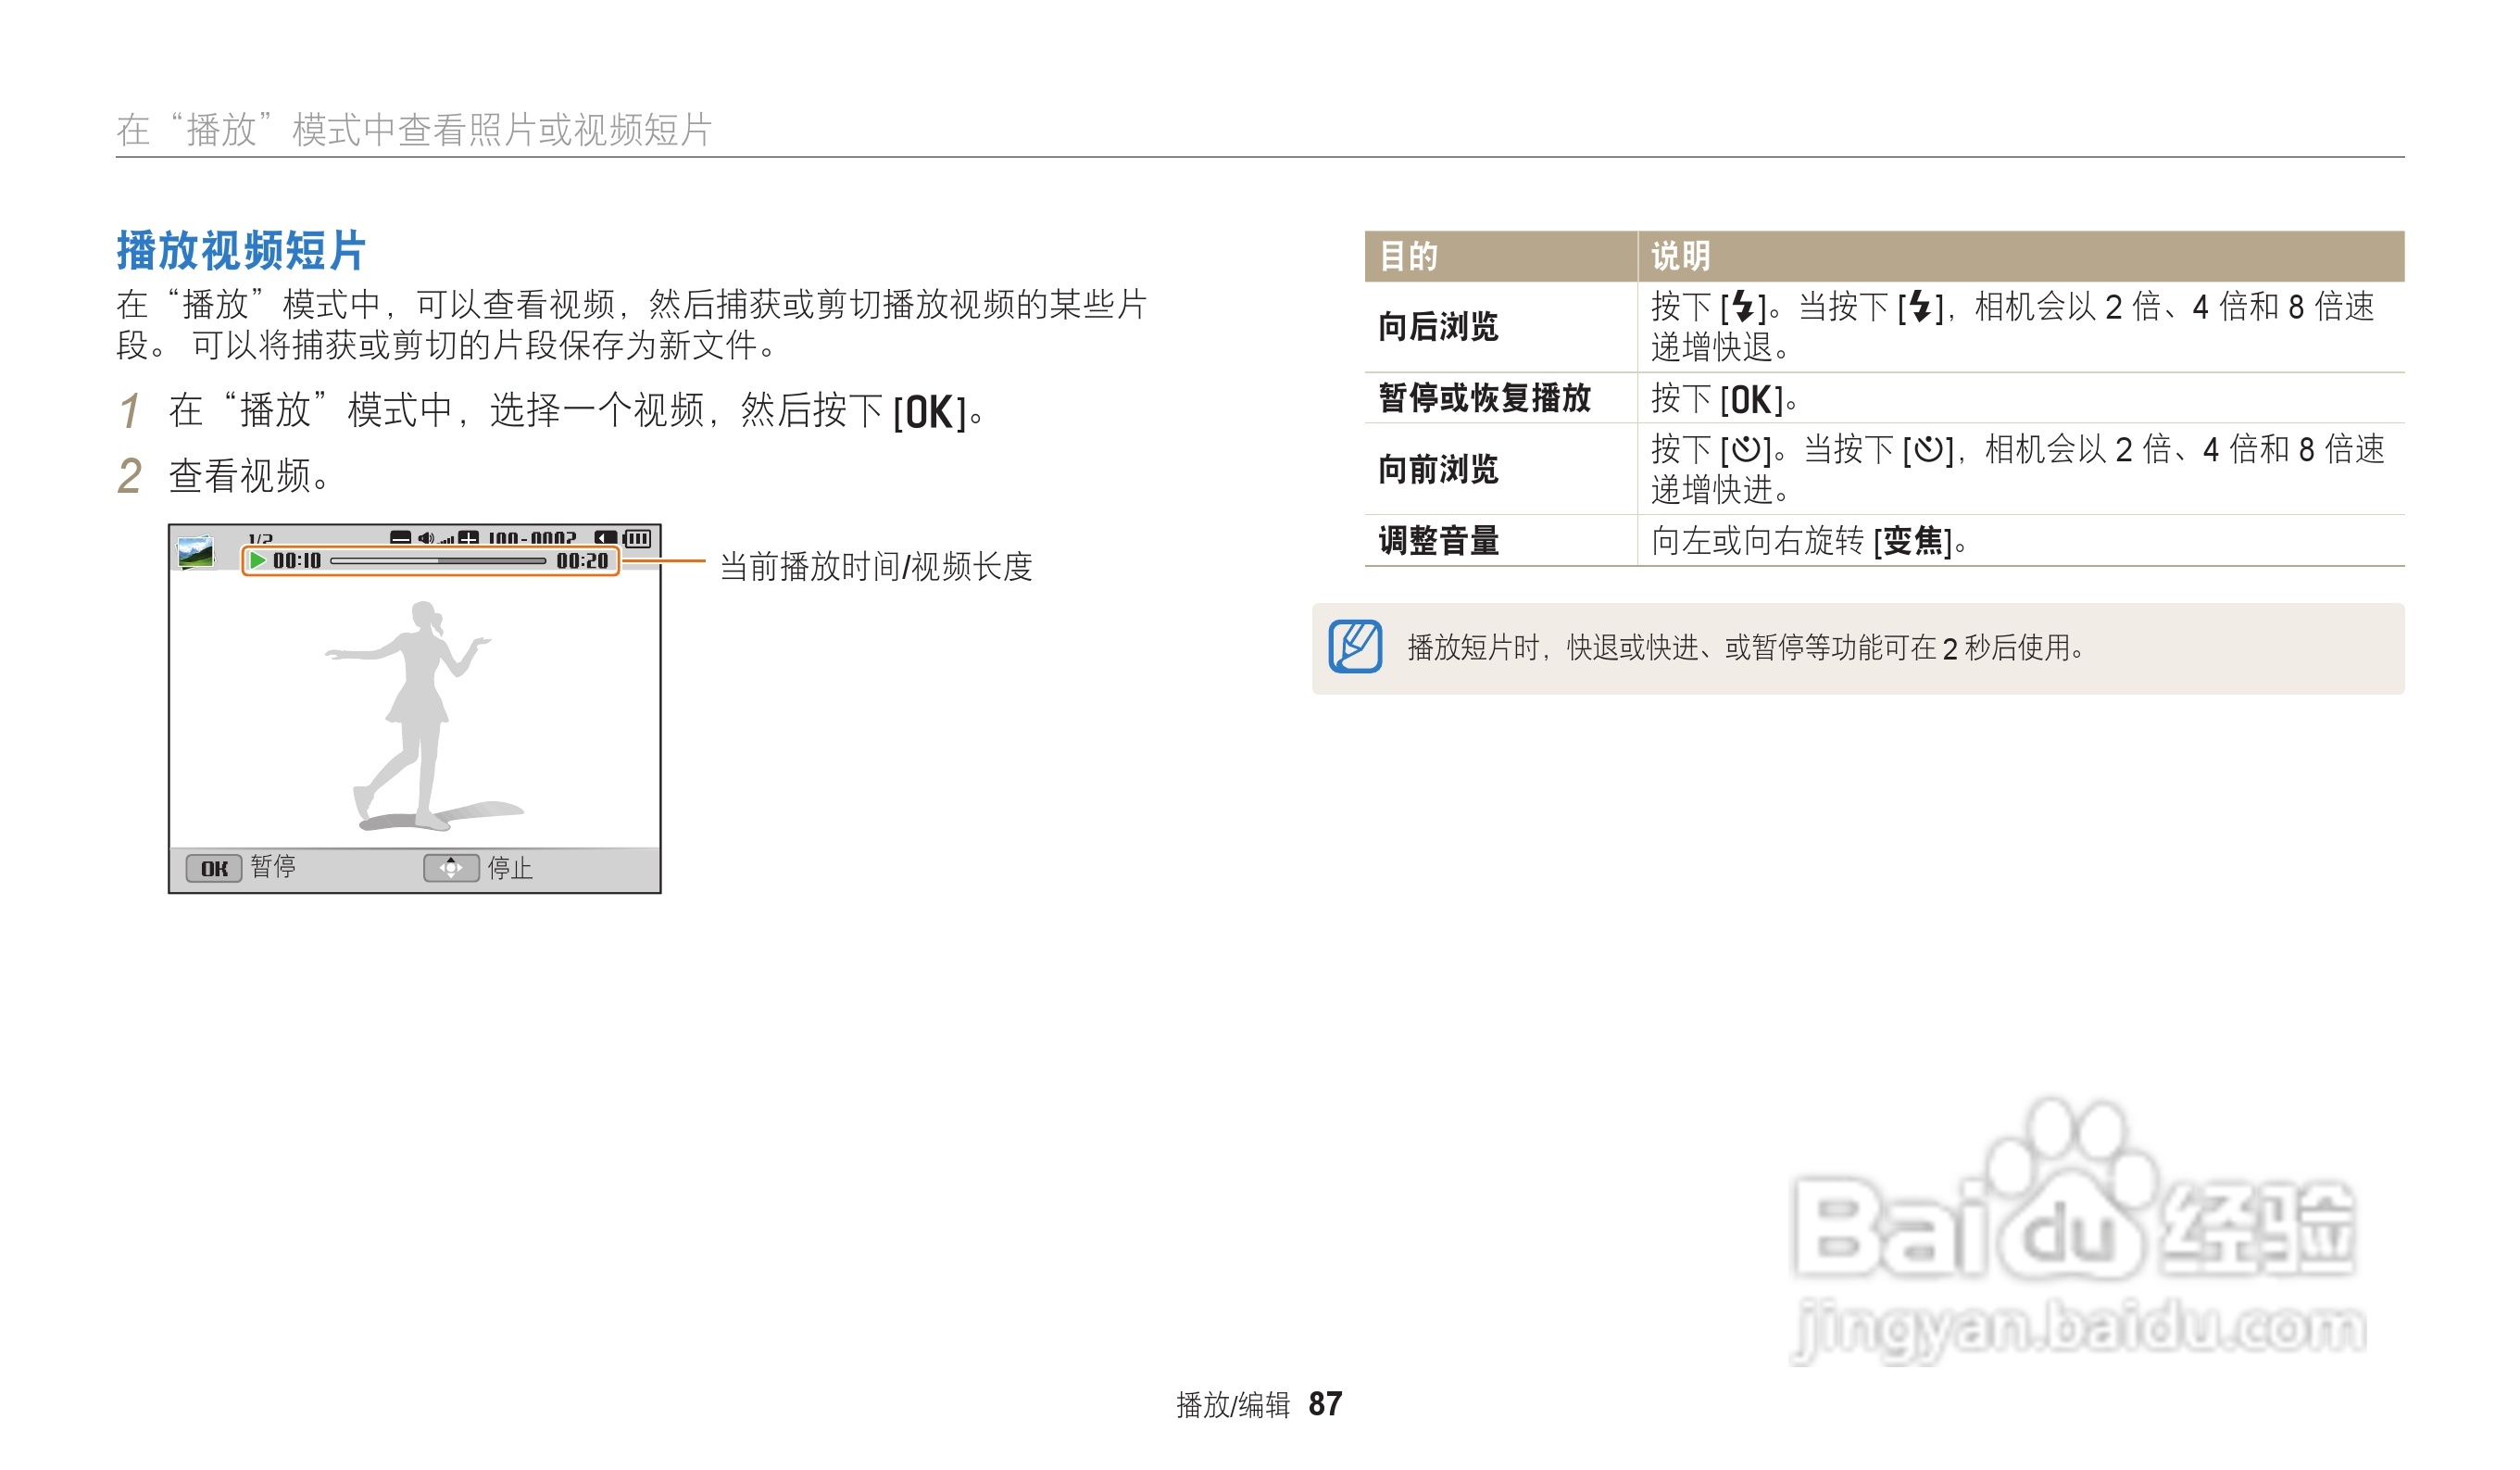This screenshot has width=2520, height=1470.
Task: Click the four-way navigation stop button
Action: [x=451, y=867]
